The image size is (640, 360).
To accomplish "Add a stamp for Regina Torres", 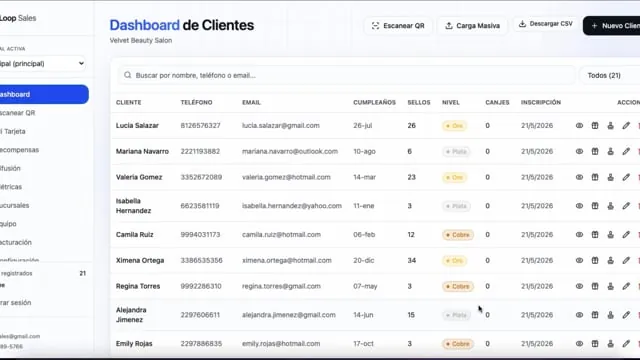I will tap(610, 286).
